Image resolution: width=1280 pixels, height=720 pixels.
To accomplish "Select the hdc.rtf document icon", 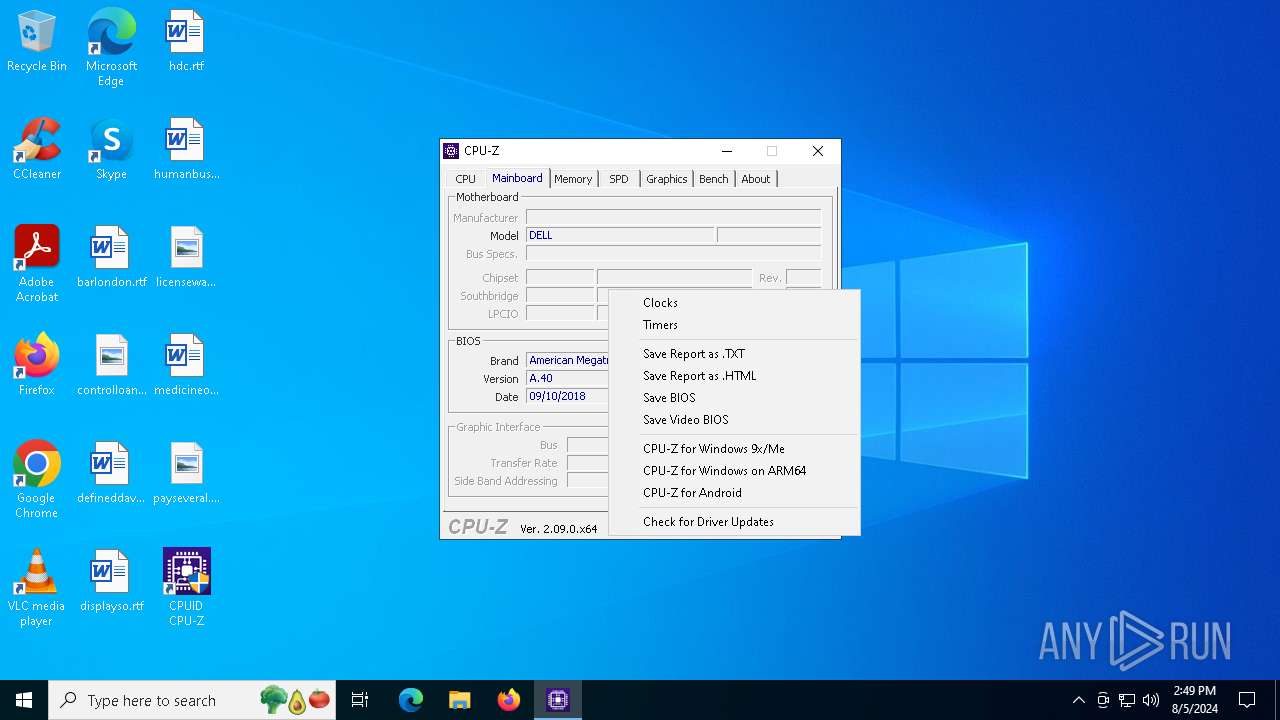I will coord(186,41).
